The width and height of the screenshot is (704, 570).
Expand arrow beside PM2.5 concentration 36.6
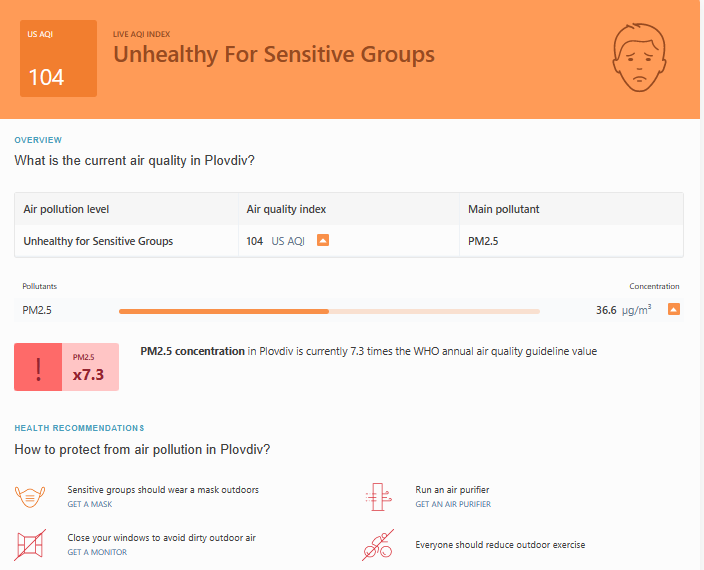674,310
